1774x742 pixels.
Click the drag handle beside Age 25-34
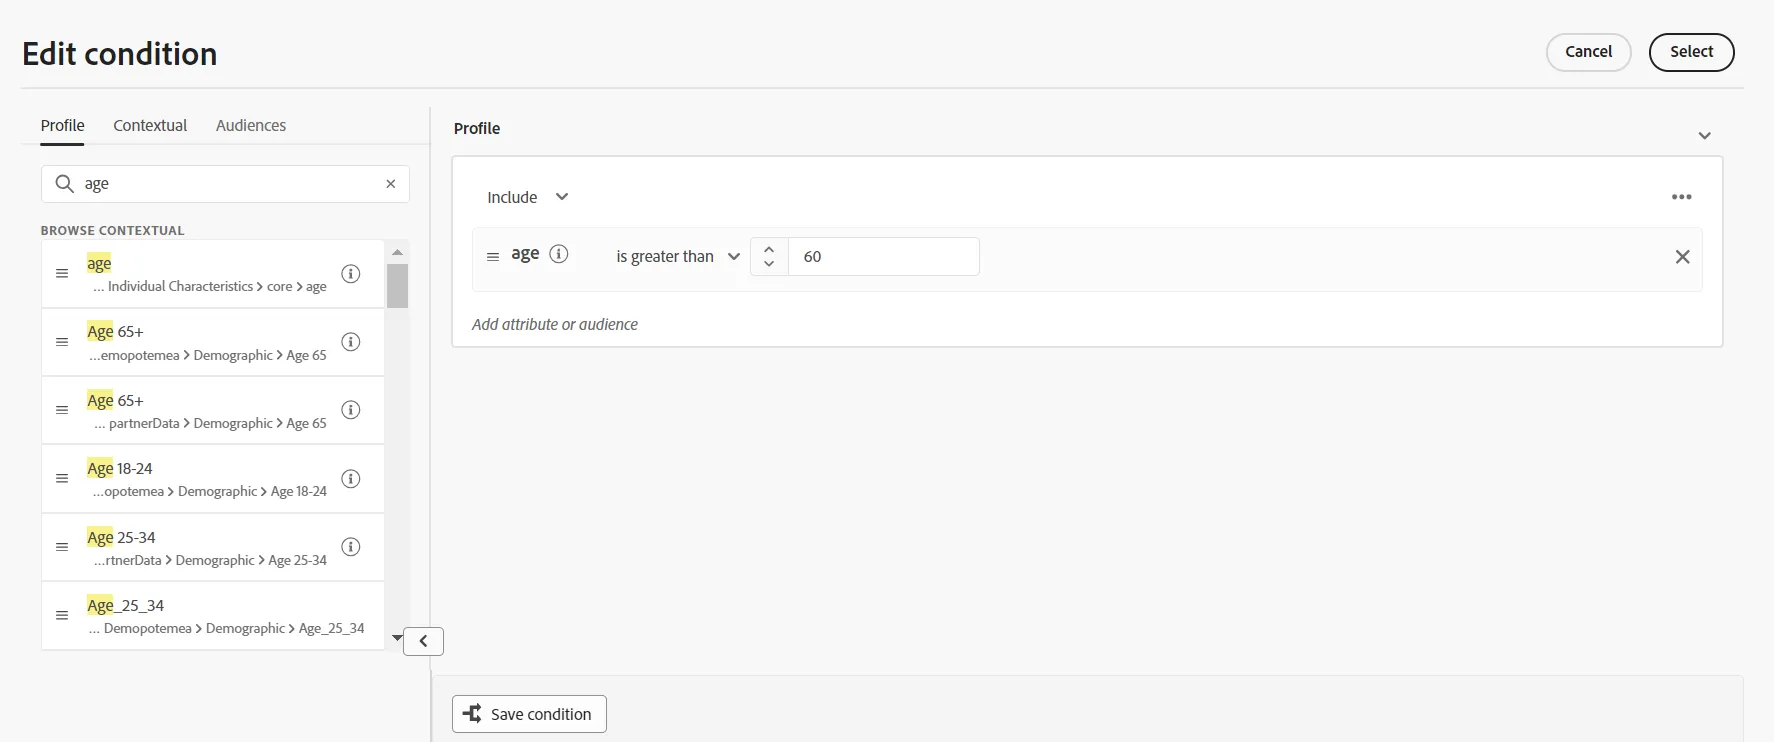(x=62, y=547)
